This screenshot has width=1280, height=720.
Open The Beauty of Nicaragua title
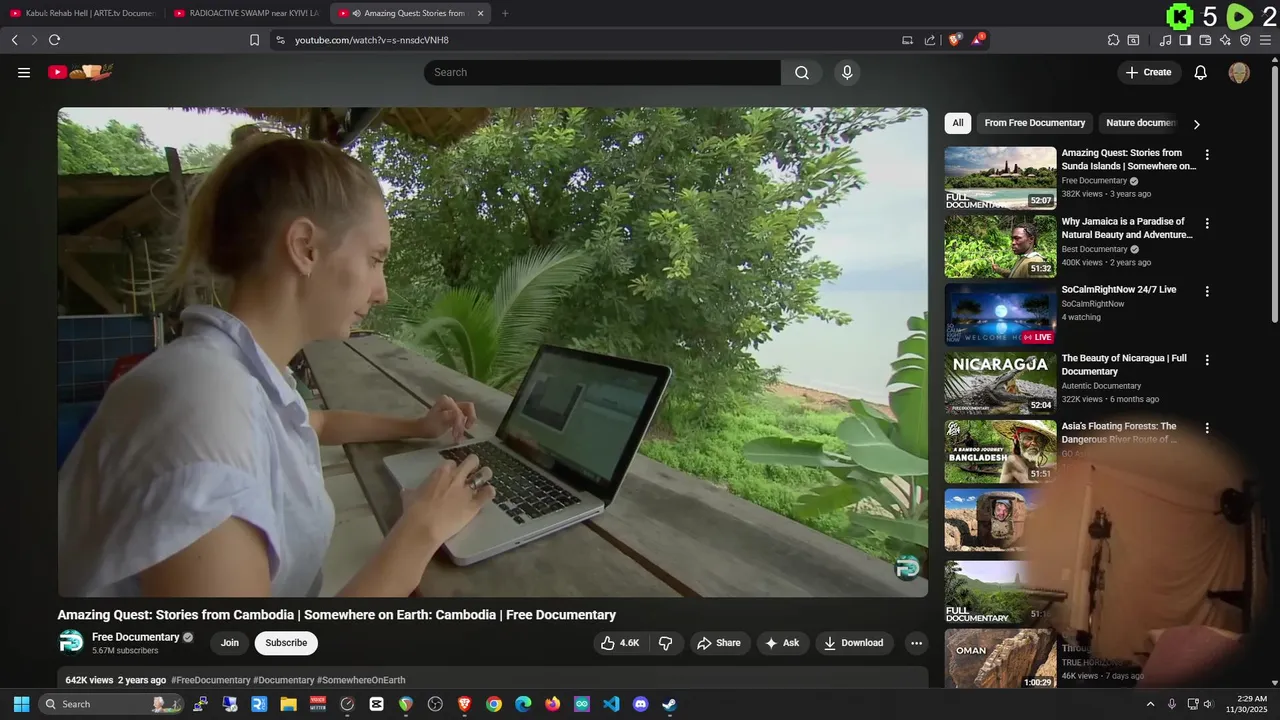click(1124, 365)
